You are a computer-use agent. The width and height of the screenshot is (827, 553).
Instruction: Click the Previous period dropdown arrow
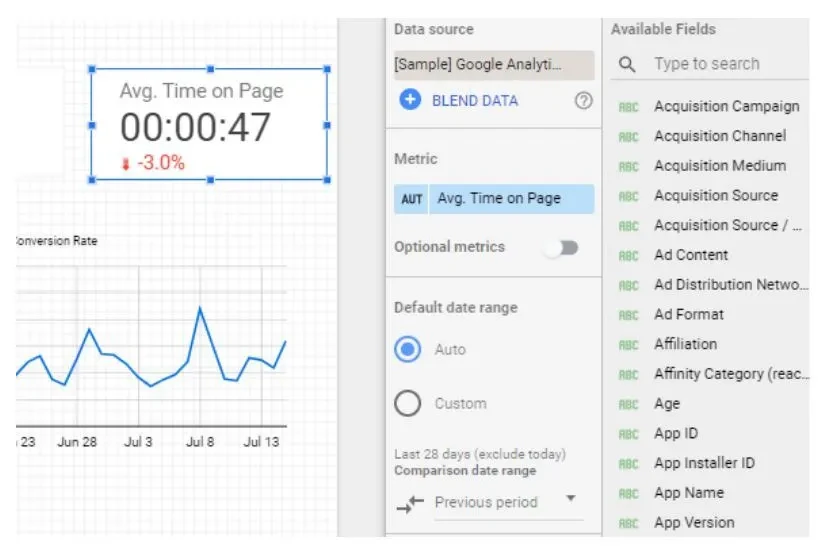pos(571,498)
